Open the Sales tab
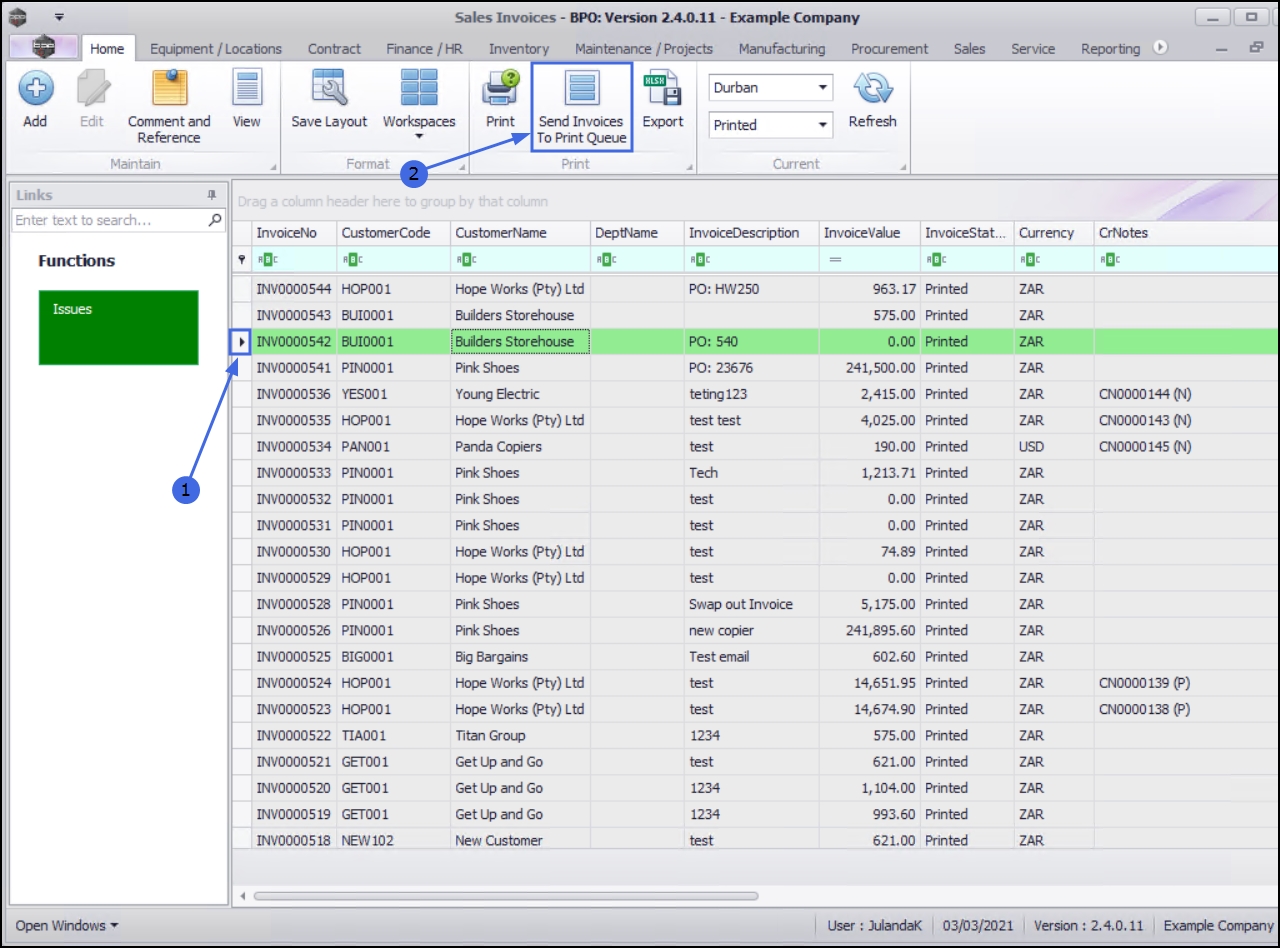The width and height of the screenshot is (1280, 948). (969, 48)
